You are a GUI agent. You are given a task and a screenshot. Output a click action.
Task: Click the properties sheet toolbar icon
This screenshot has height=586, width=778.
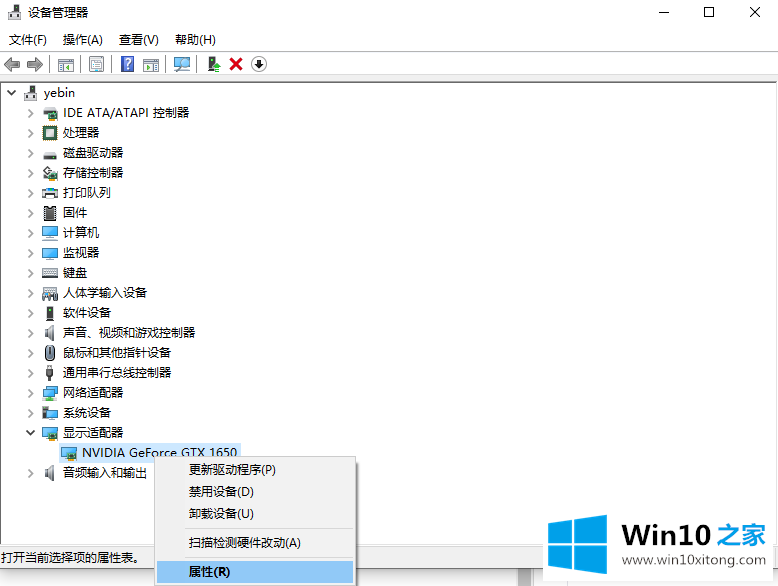[96, 64]
